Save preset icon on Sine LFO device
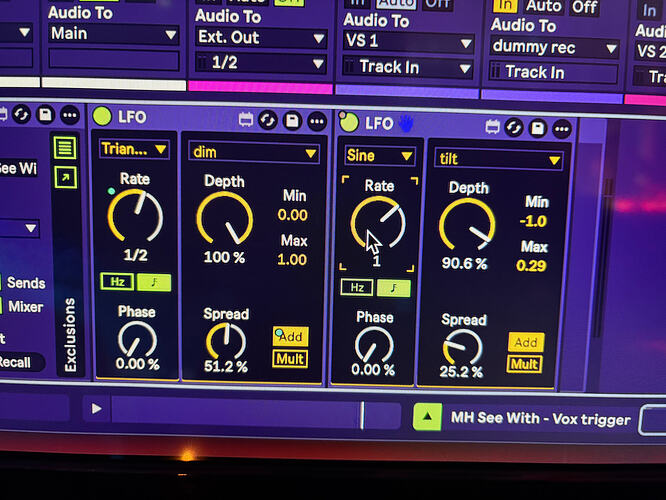 [538, 128]
